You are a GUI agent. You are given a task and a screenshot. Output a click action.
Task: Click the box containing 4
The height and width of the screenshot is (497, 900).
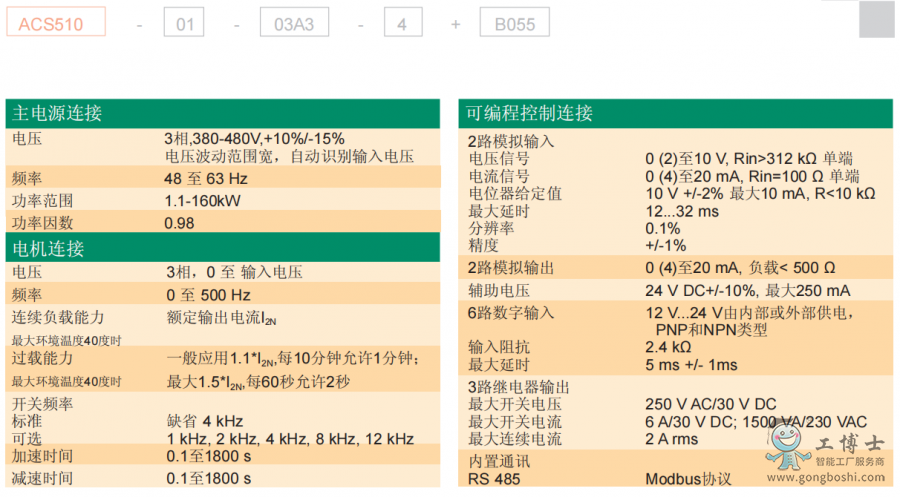pos(402,22)
